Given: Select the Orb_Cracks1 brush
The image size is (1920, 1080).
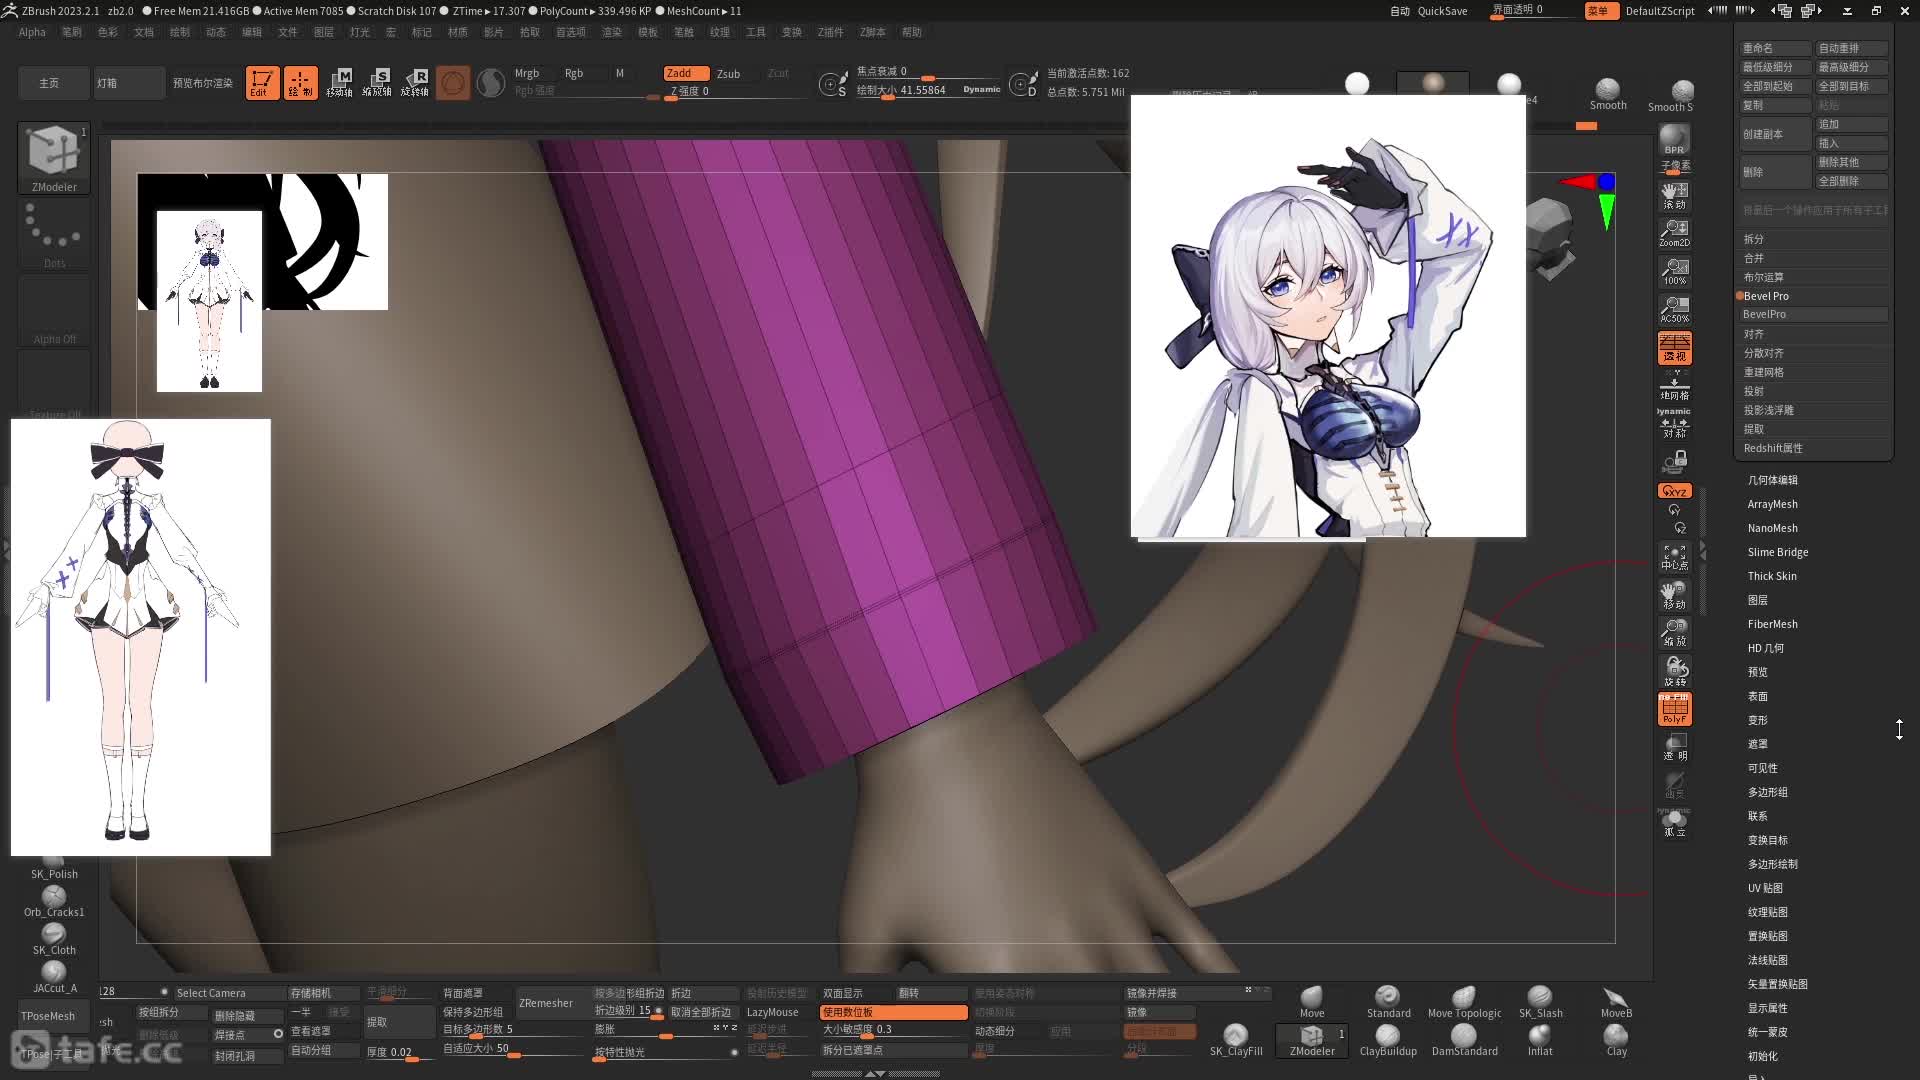Looking at the screenshot, I should pyautogui.click(x=54, y=902).
